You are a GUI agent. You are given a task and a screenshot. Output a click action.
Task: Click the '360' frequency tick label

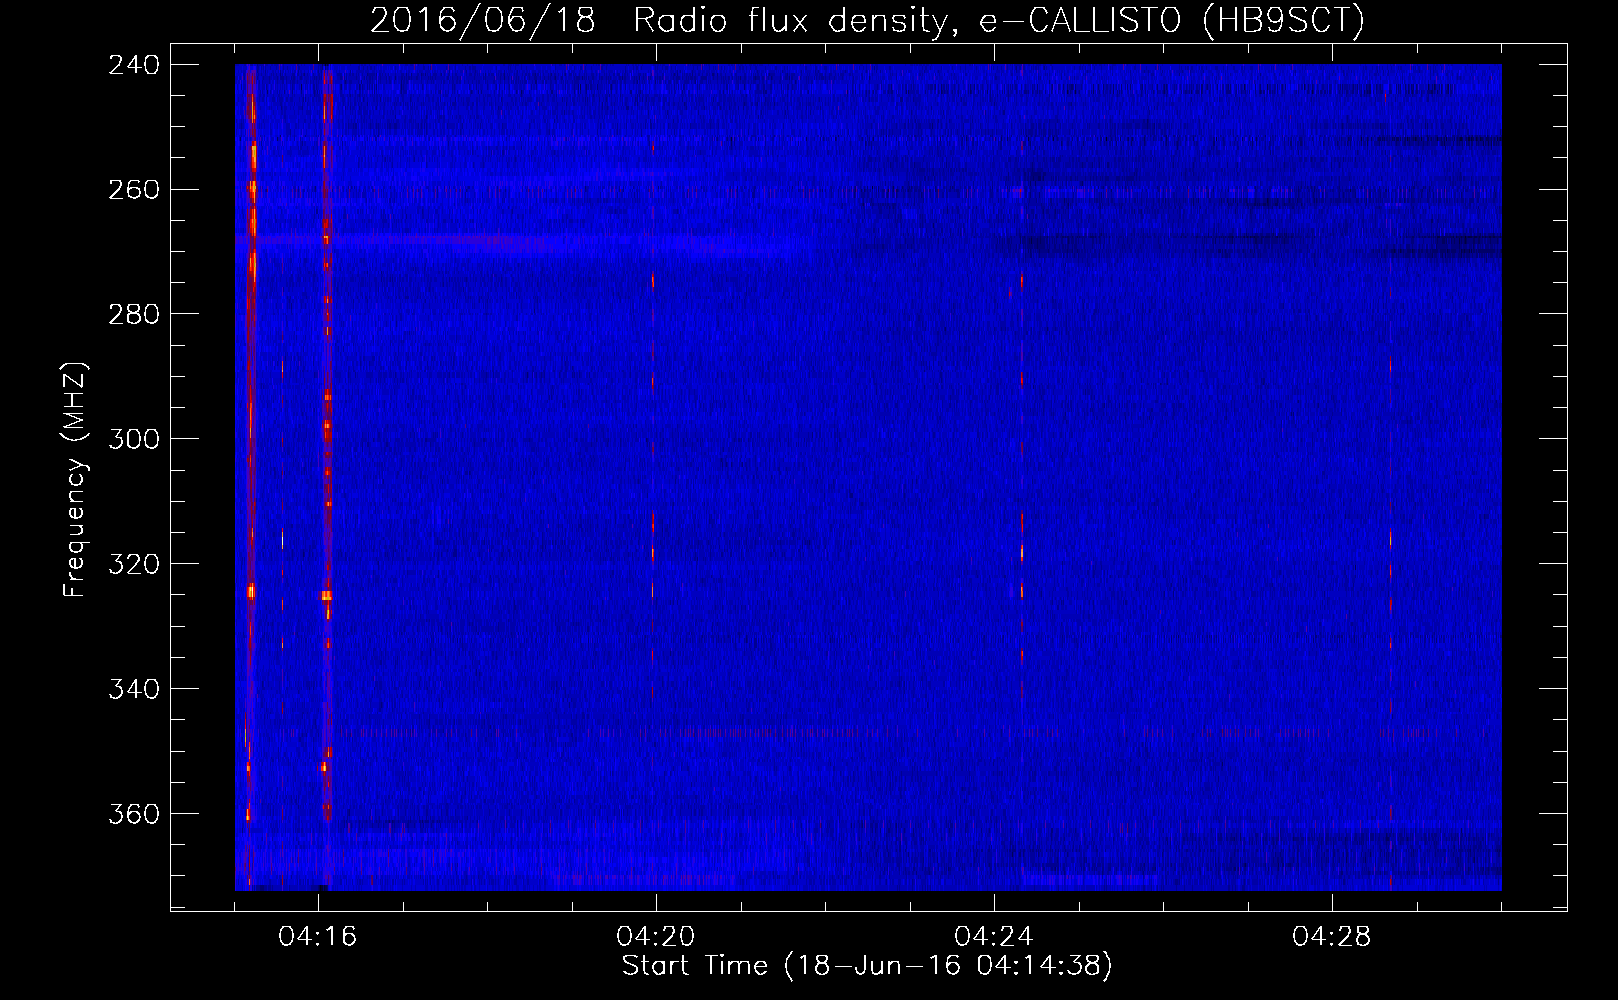pyautogui.click(x=134, y=815)
